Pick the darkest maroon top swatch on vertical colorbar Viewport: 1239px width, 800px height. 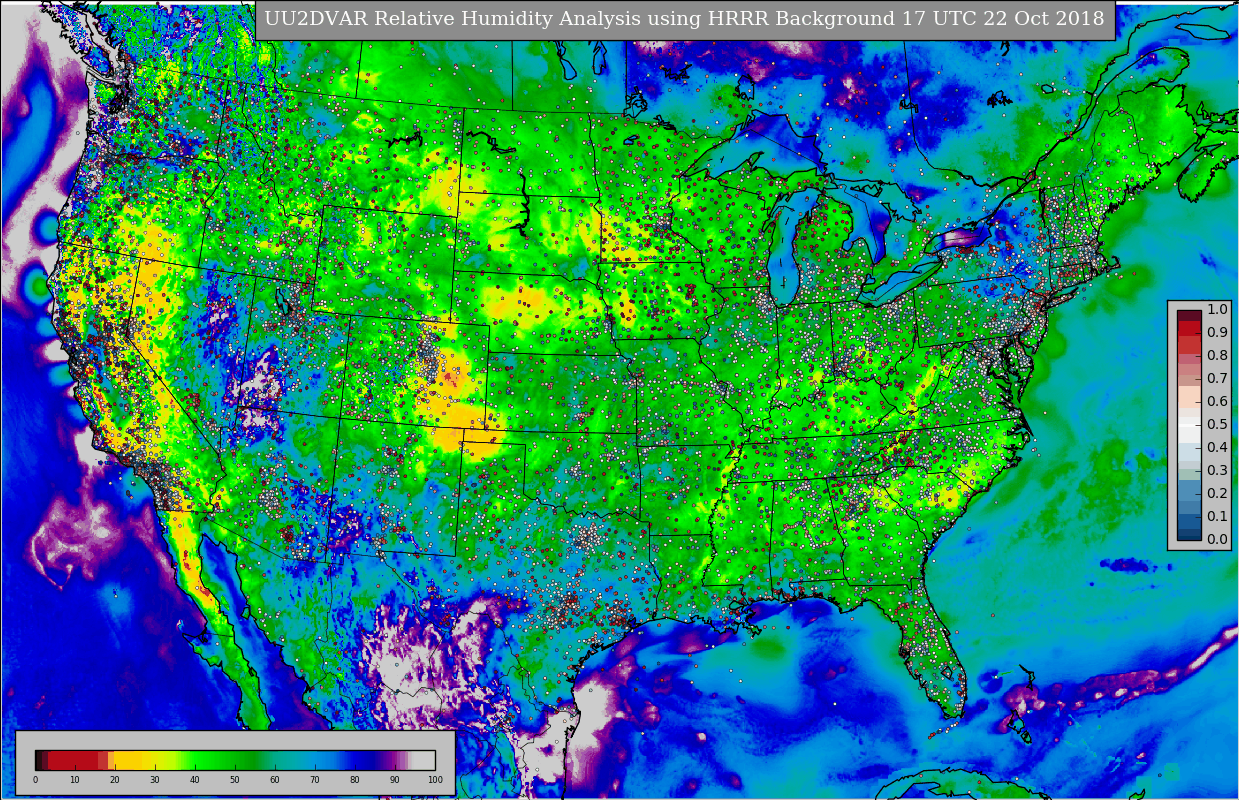[1189, 316]
